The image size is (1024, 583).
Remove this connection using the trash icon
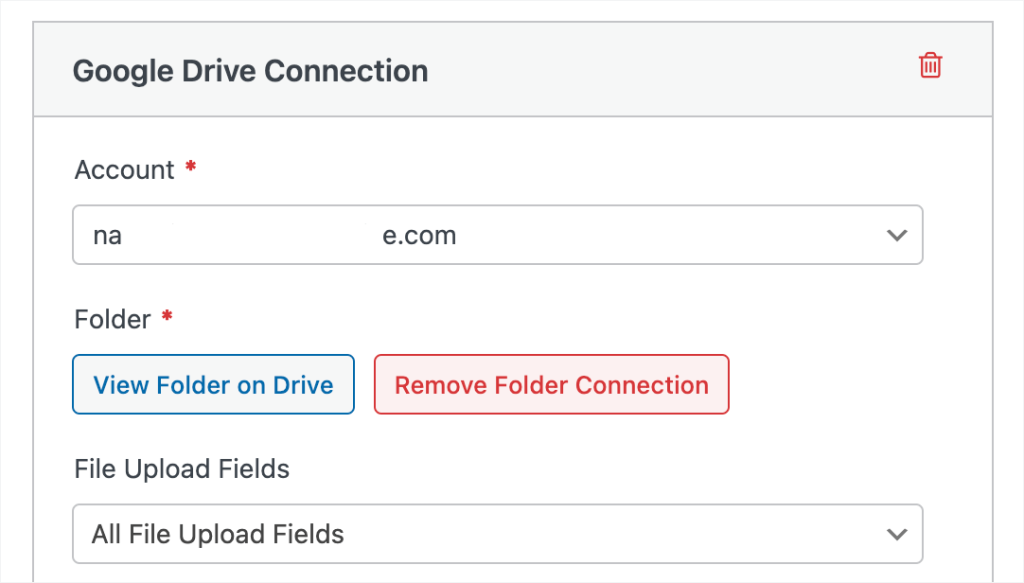click(x=929, y=64)
